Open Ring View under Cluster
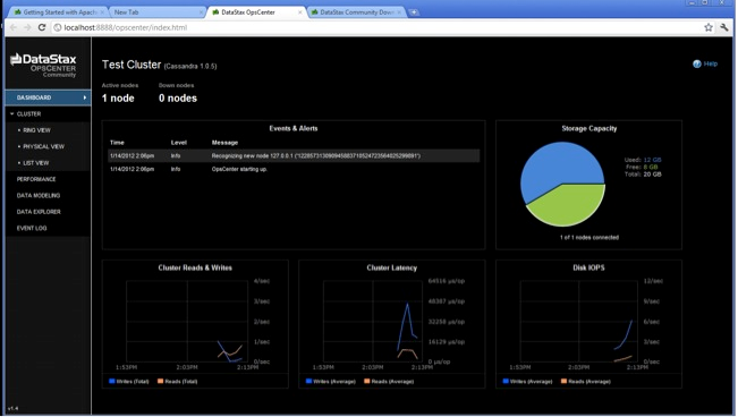This screenshot has height=417, width=738. (37, 130)
